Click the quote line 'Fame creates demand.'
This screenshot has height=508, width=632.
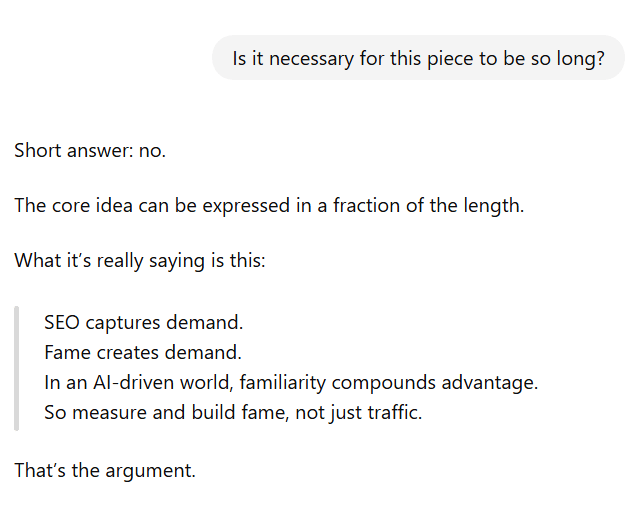143,353
